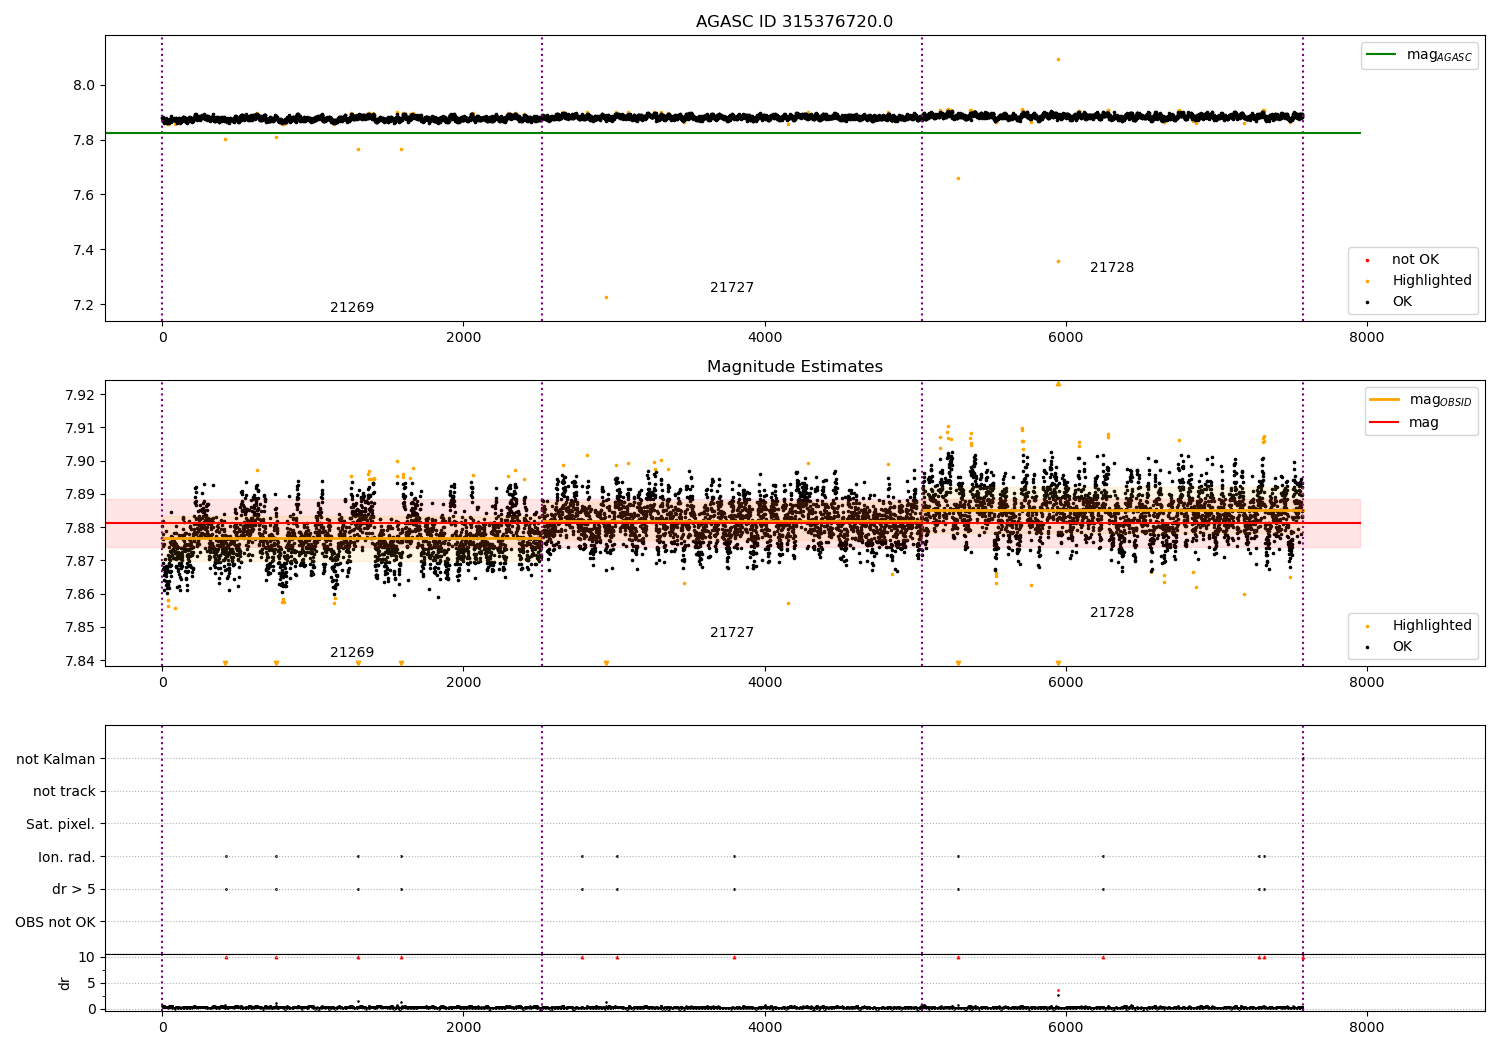Select 'Highlighted' legend entry in Magnitude Estimates plot
The image size is (1500, 1050).
click(x=1431, y=626)
